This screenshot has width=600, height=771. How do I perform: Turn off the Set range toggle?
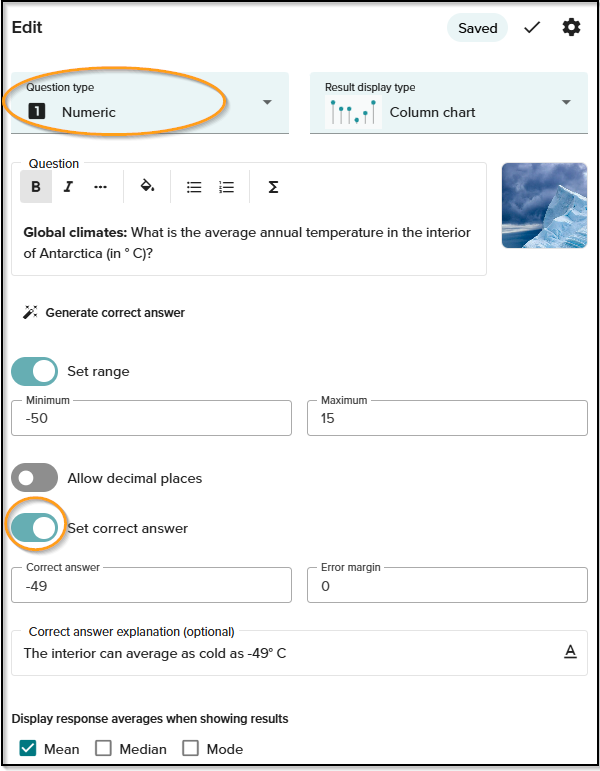coord(34,371)
